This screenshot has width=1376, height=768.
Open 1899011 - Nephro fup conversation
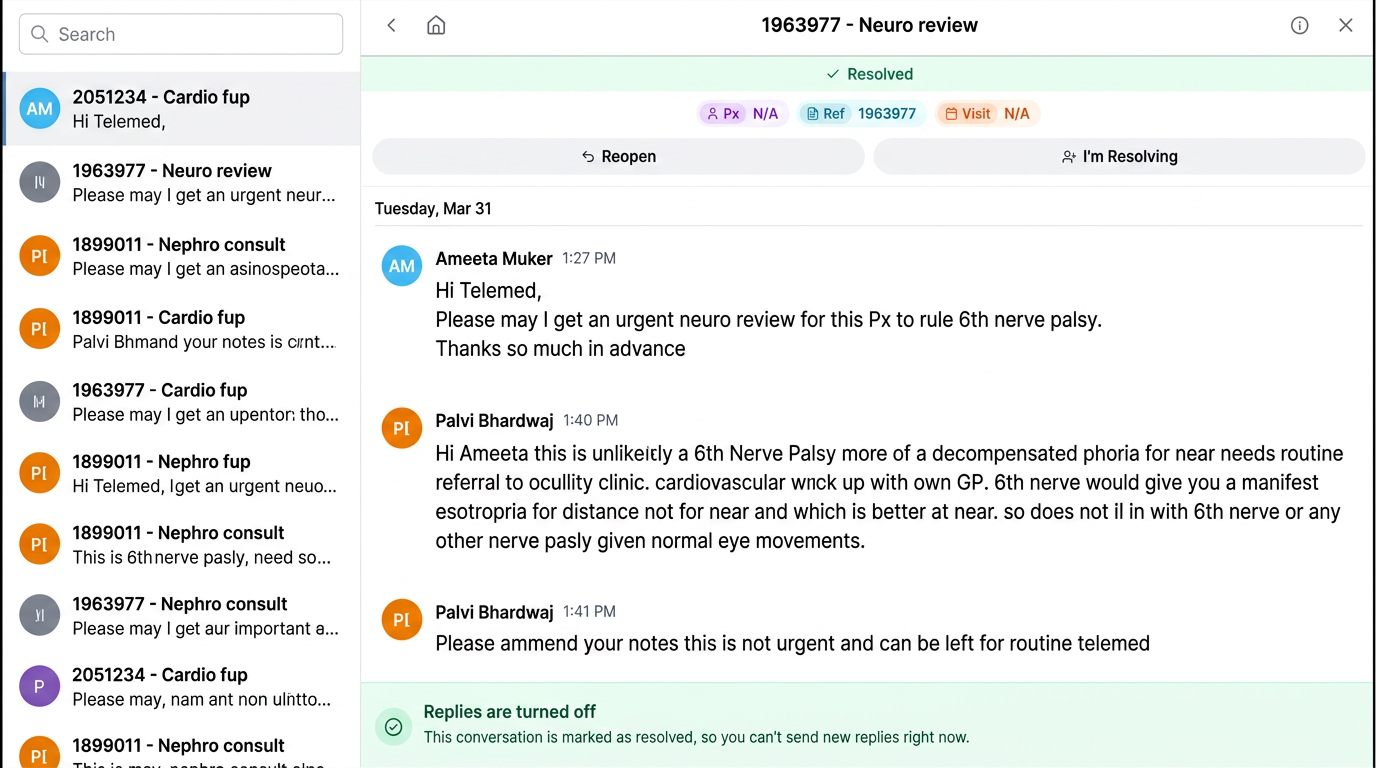(x=181, y=473)
